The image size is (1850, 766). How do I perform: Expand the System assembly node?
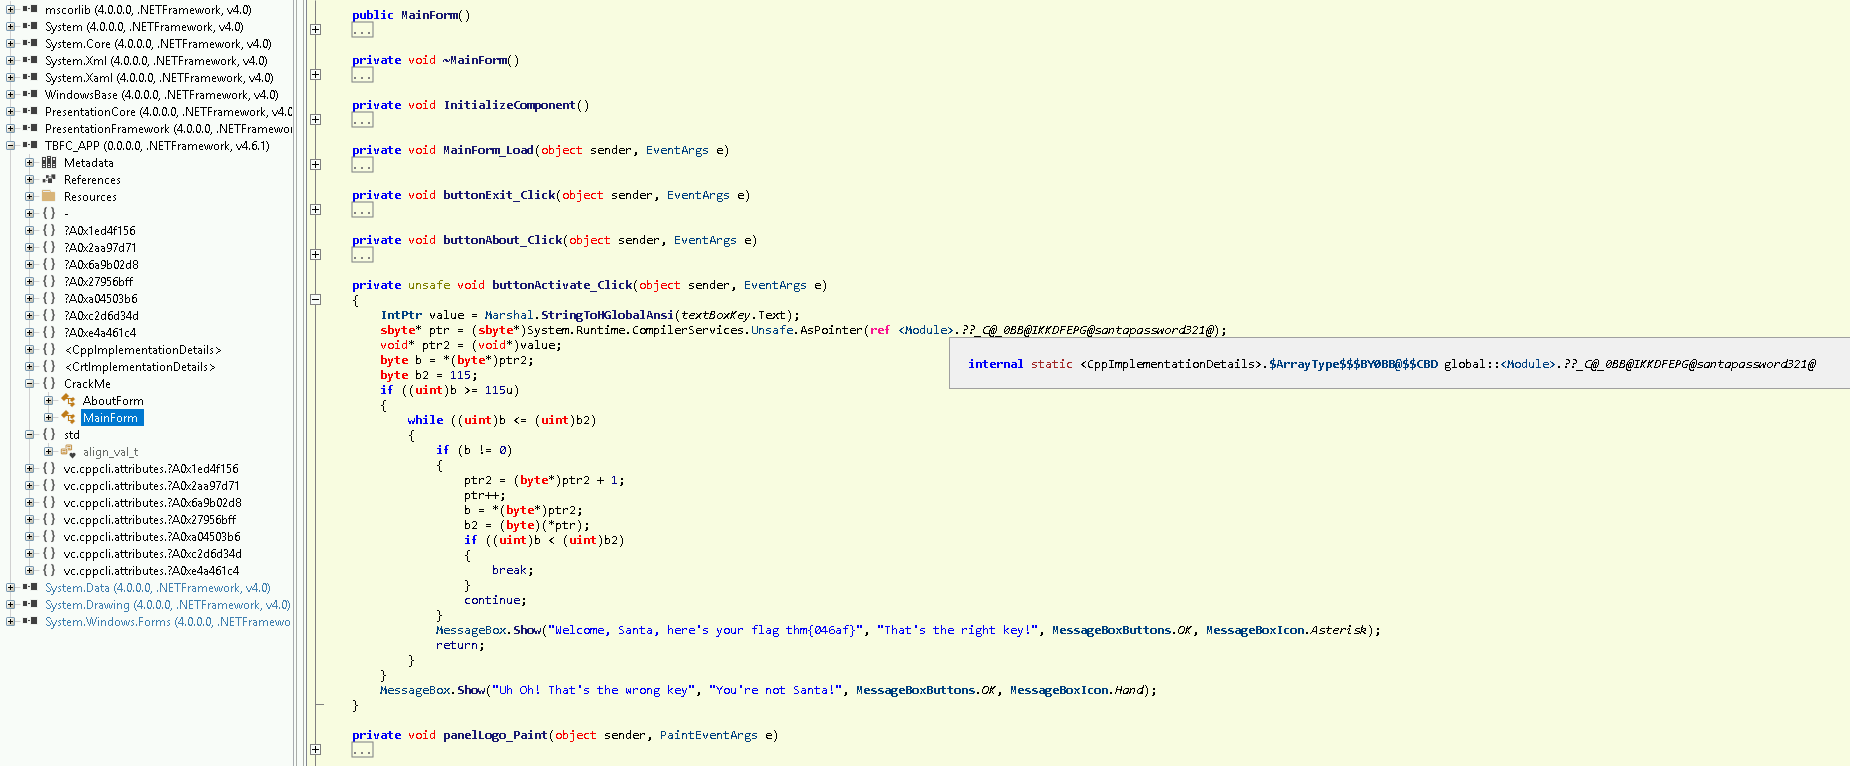point(10,27)
